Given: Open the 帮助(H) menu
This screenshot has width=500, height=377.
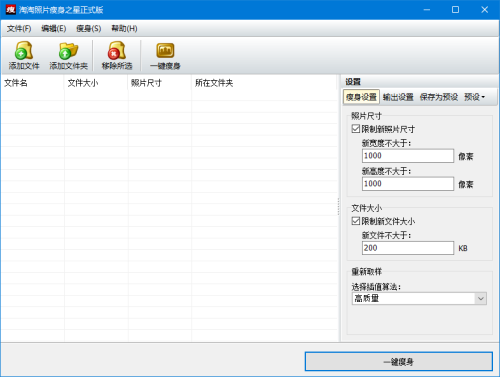Looking at the screenshot, I should [124, 29].
